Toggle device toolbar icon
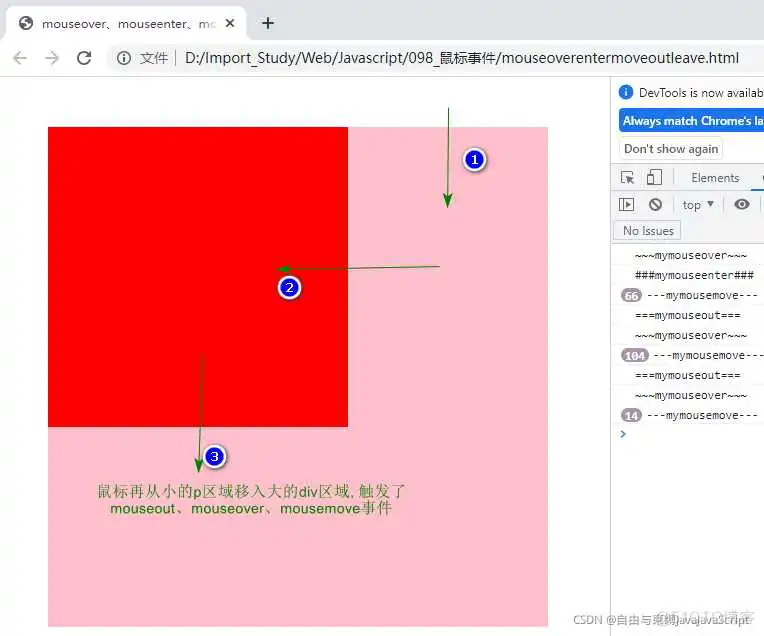 coord(654,177)
